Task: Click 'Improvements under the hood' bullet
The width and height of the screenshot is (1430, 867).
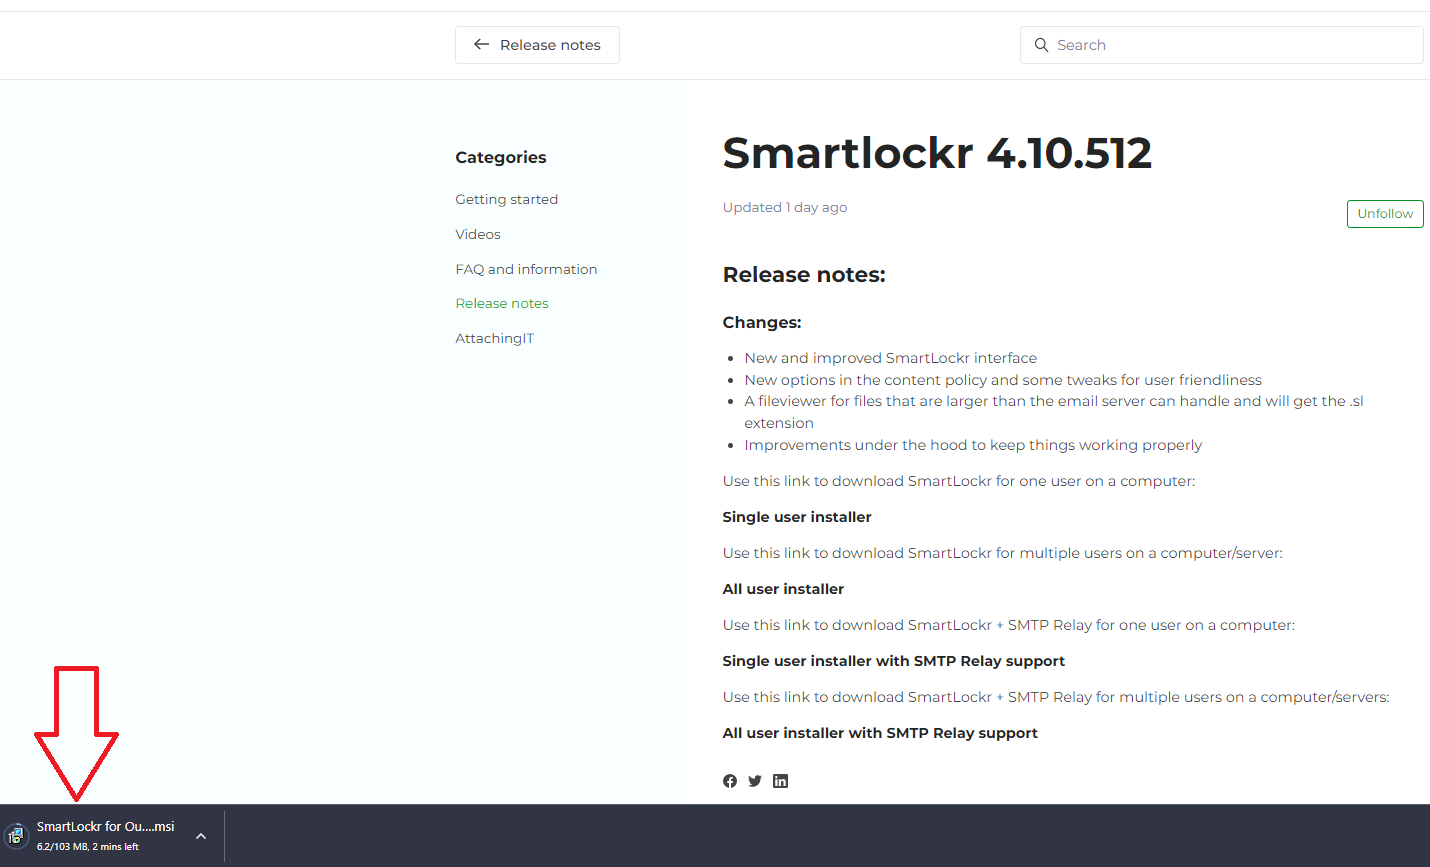Action: (x=973, y=445)
